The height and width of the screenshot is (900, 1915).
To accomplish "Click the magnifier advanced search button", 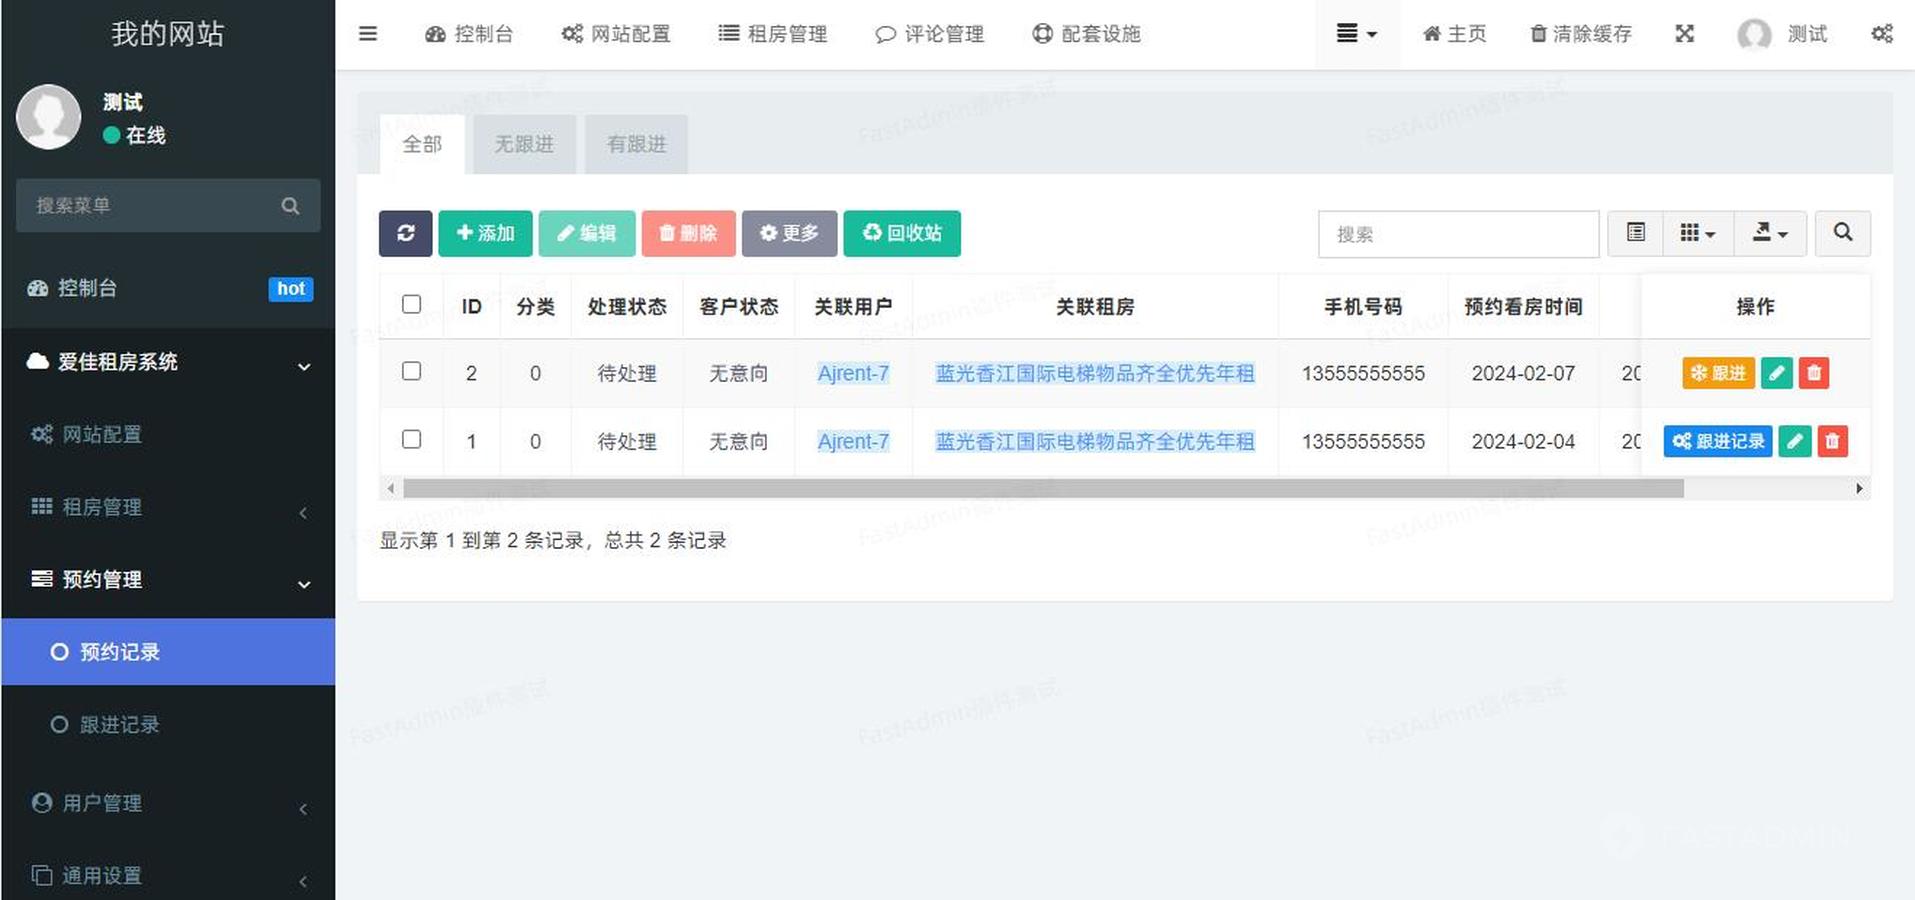I will (1842, 233).
